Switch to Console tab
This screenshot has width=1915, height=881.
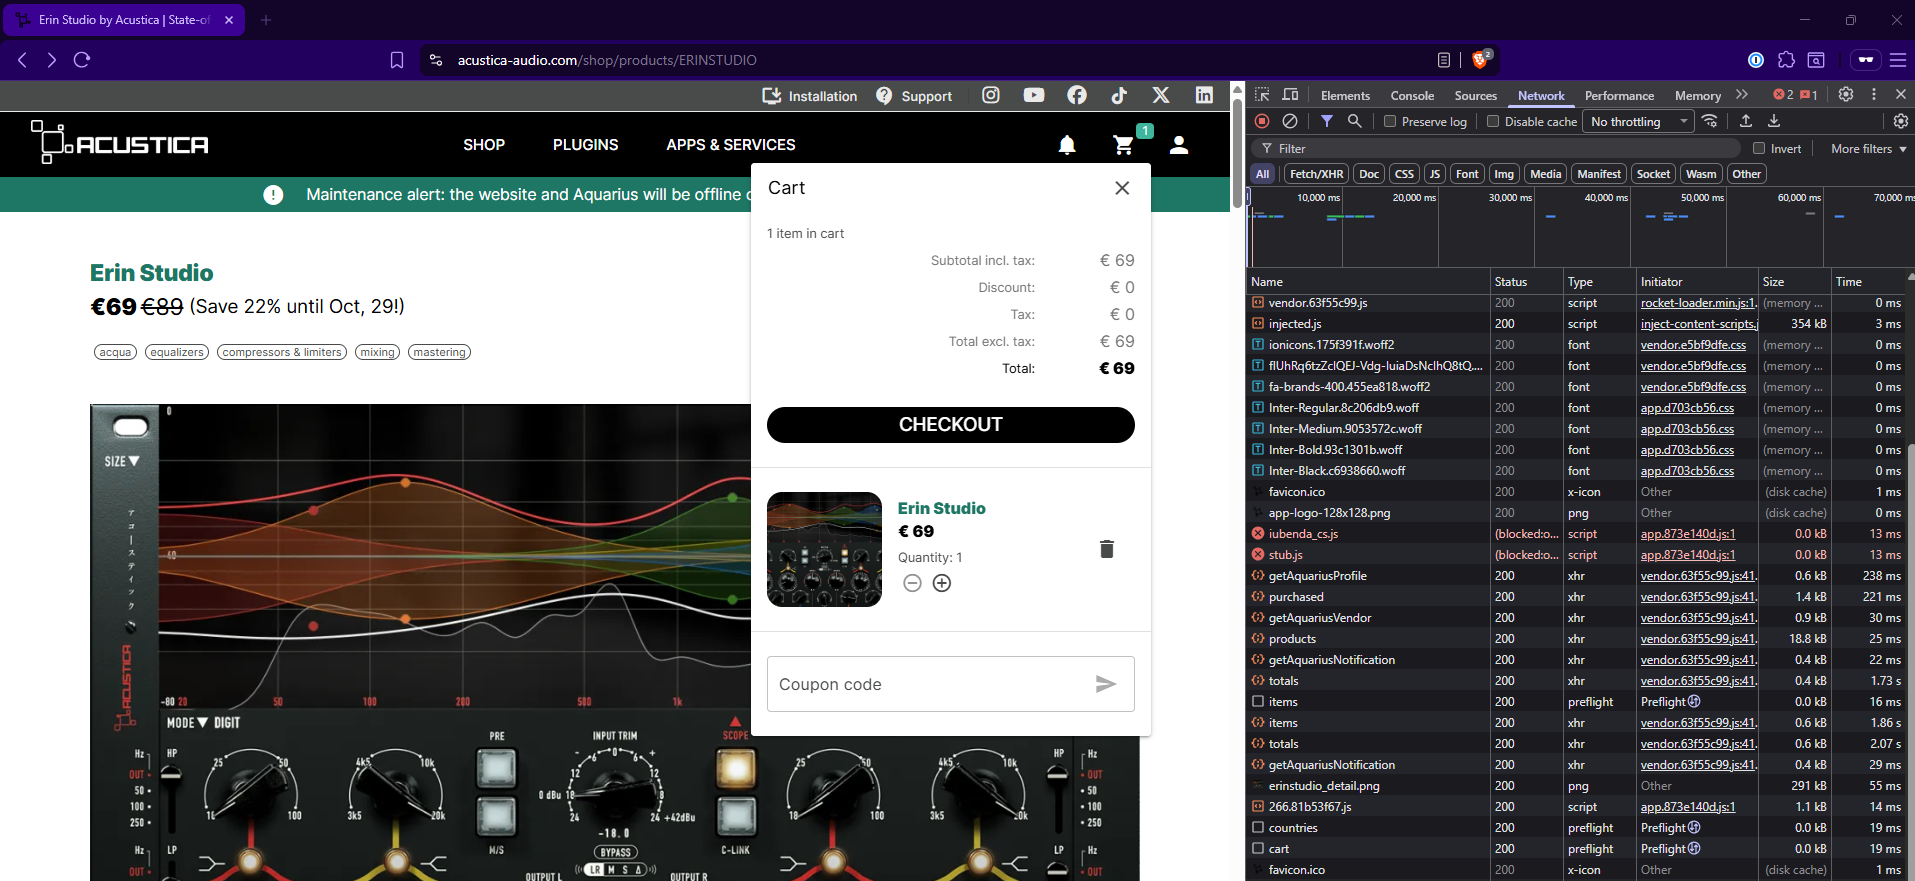(1412, 95)
